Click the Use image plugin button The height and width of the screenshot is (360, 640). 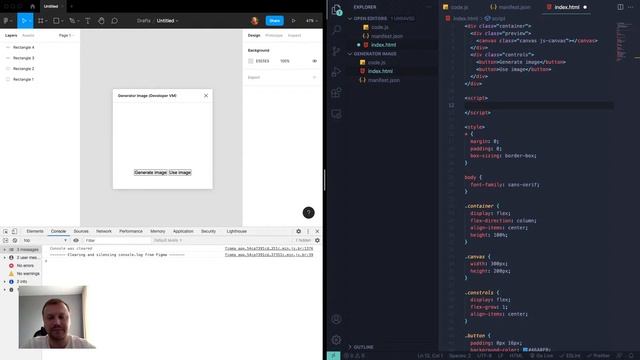180,173
